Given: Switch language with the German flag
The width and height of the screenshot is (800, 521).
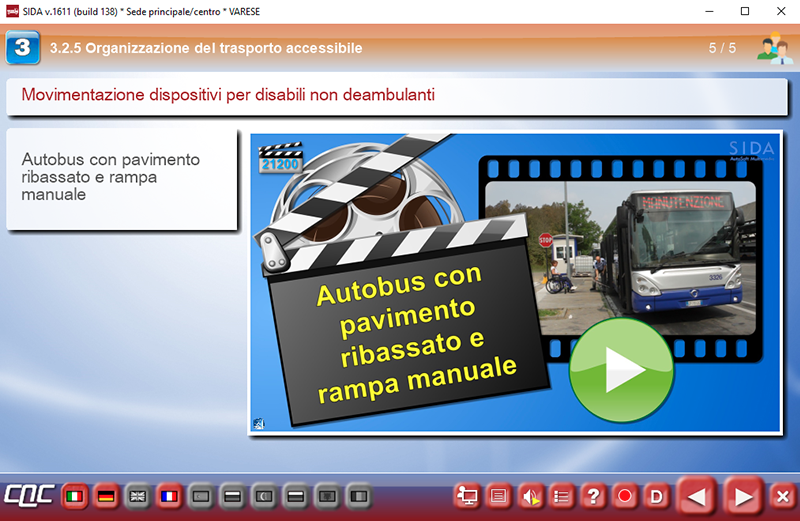Looking at the screenshot, I should tap(106, 496).
